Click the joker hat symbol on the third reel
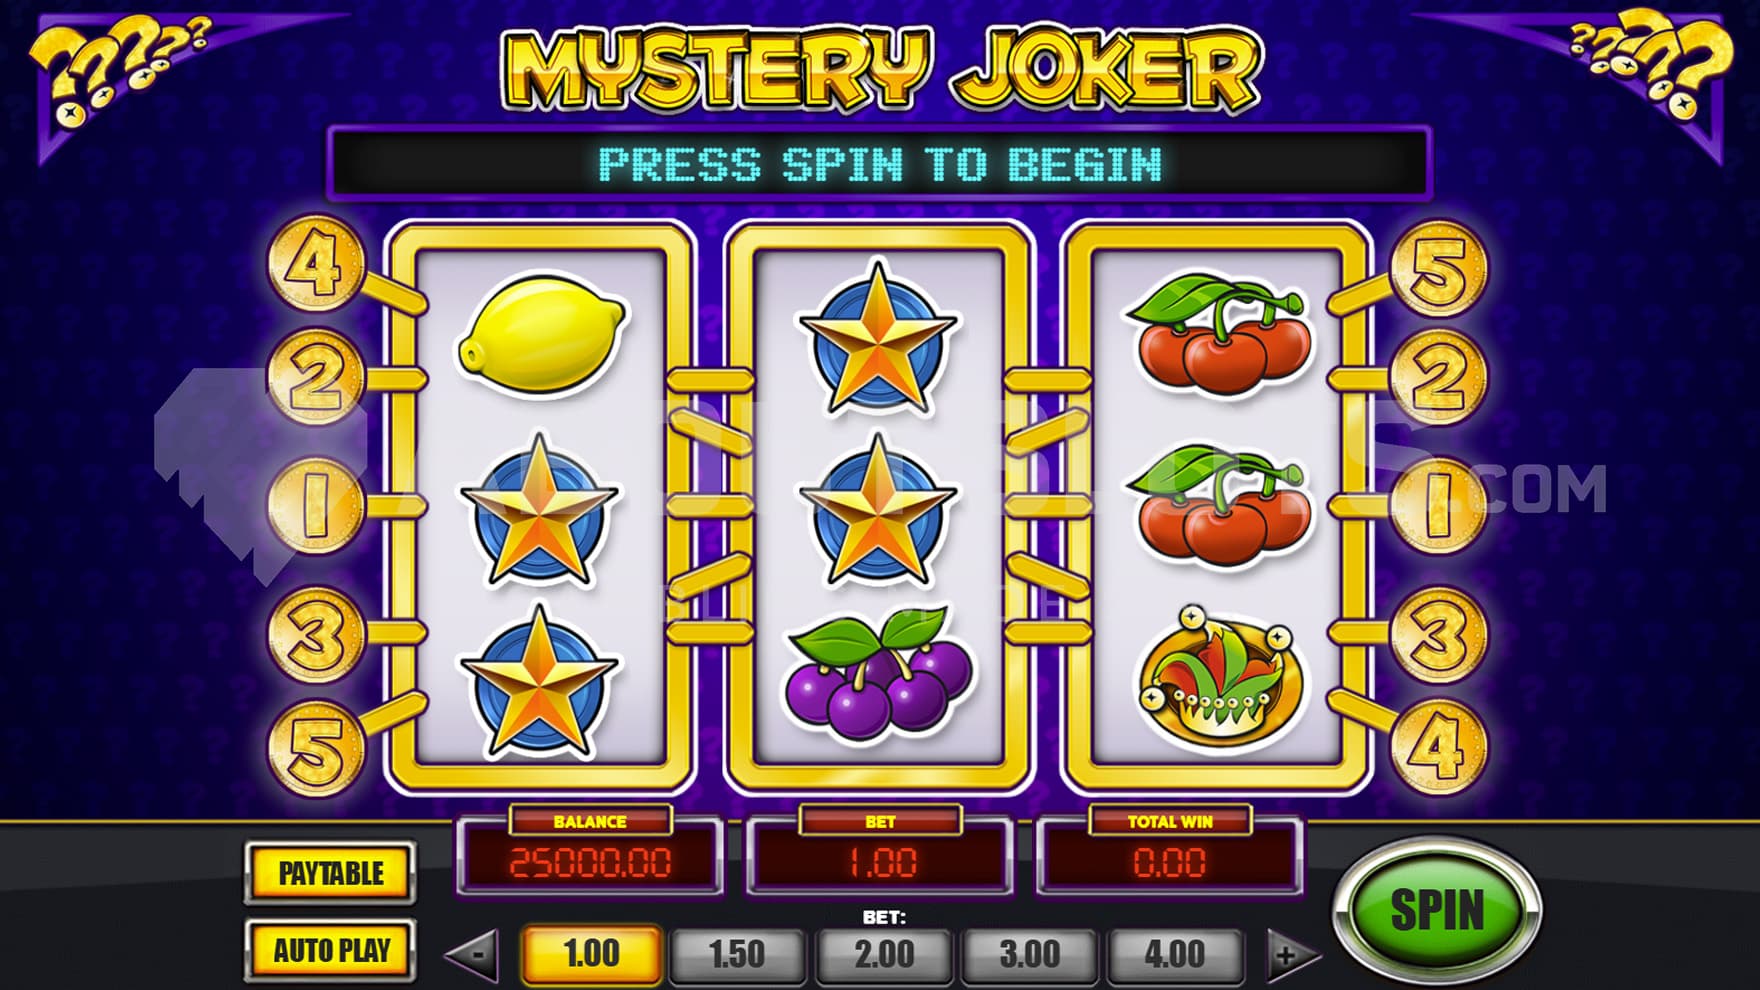This screenshot has width=1760, height=990. click(1220, 678)
